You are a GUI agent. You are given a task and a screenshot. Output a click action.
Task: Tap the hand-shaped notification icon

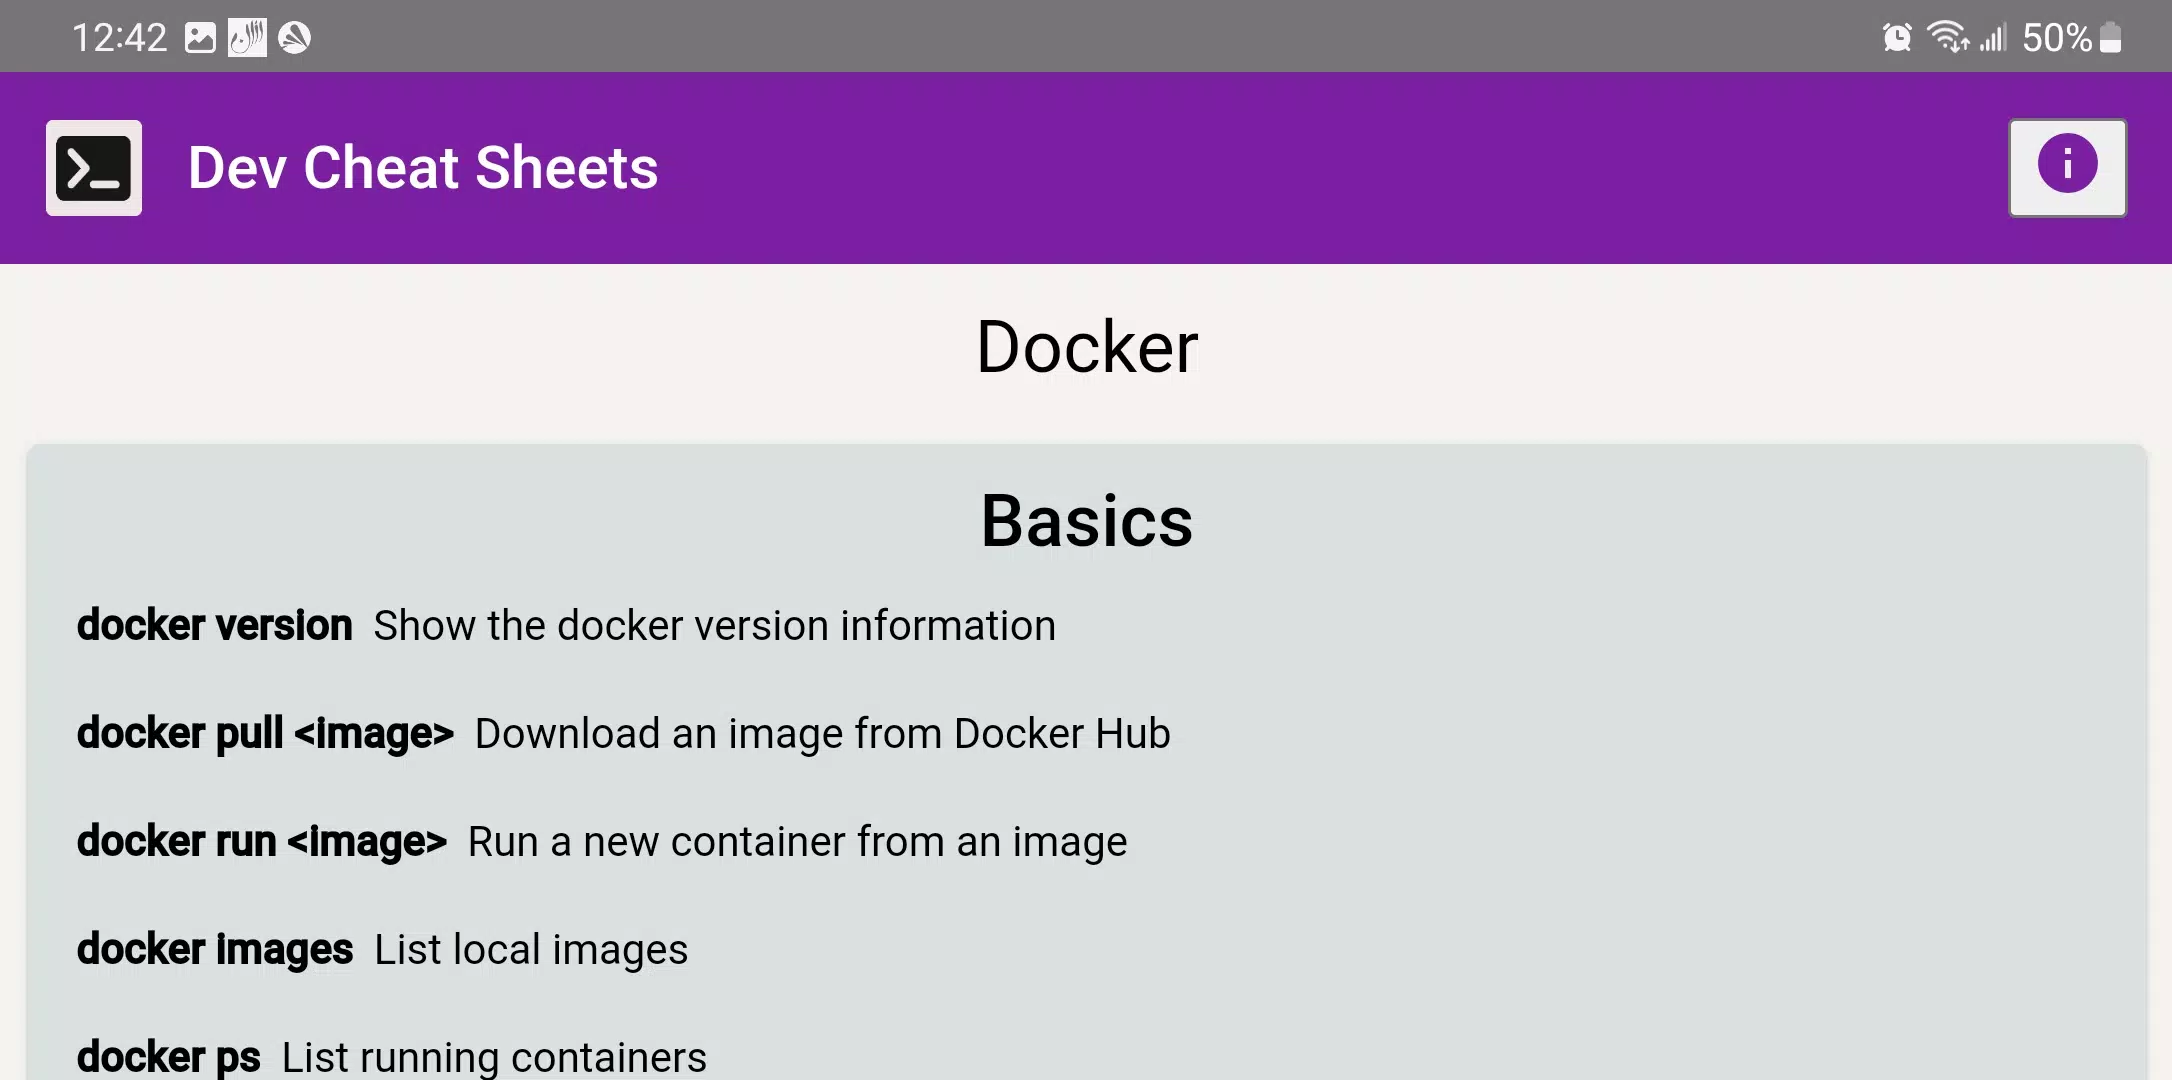(x=247, y=38)
